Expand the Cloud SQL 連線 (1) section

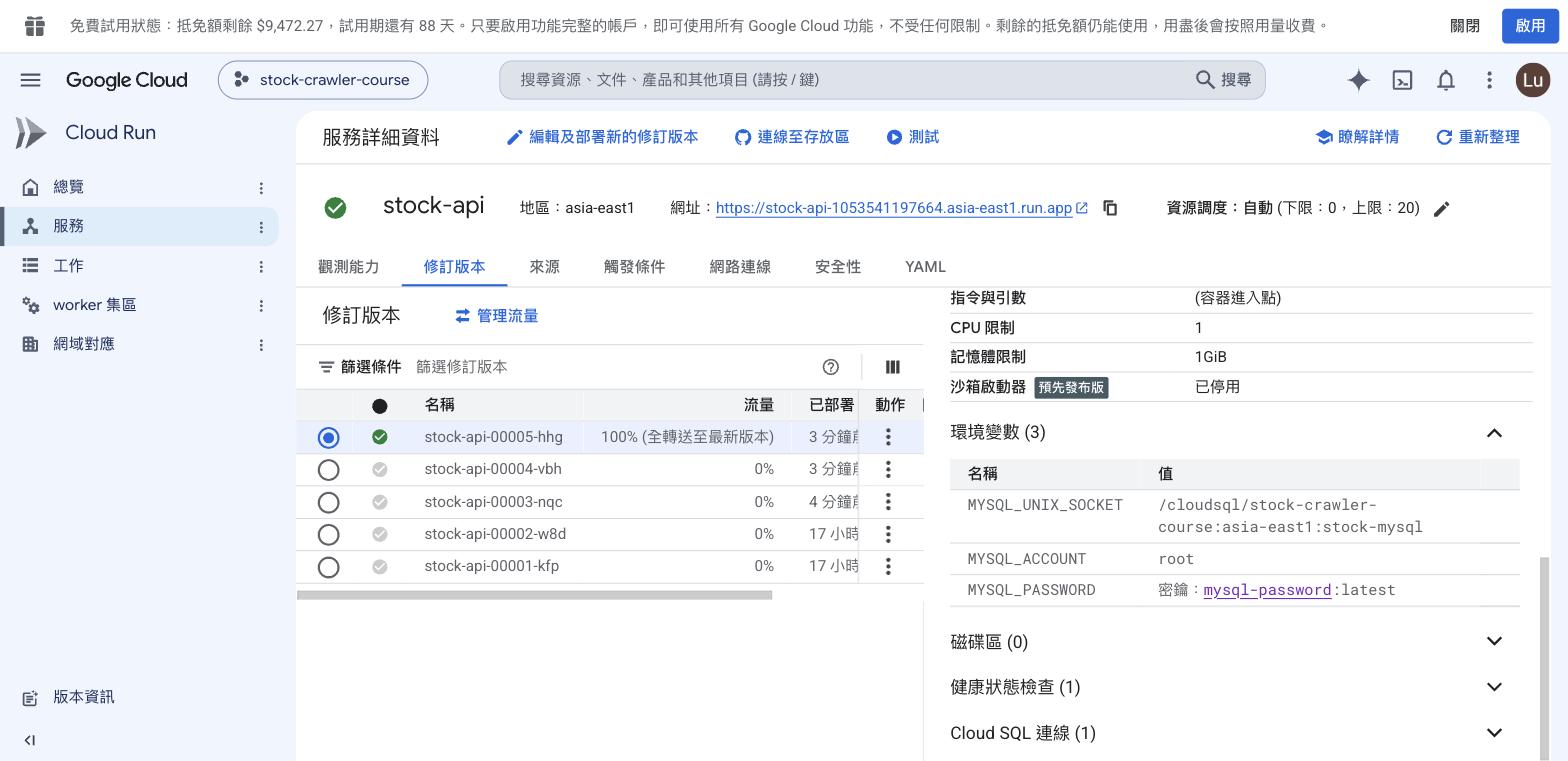click(1494, 733)
